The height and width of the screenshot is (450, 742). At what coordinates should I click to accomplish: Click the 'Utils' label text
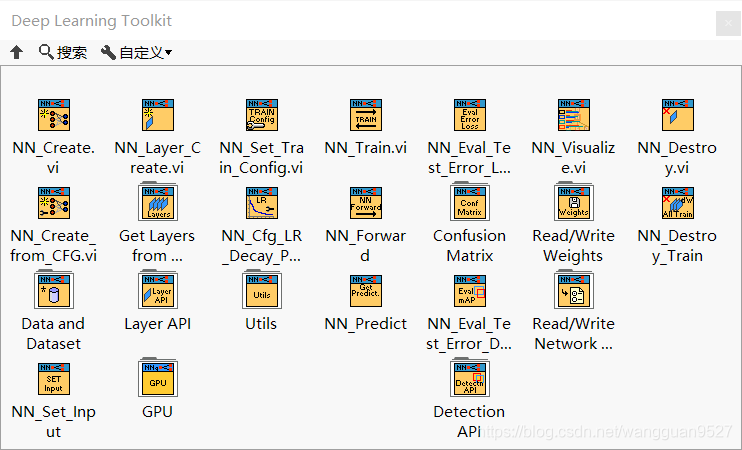pos(261,324)
